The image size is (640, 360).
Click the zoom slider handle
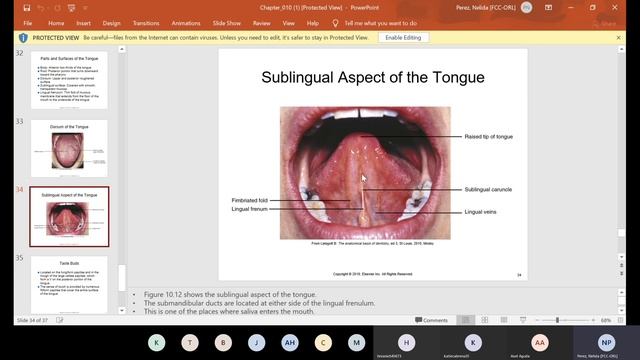(557, 320)
